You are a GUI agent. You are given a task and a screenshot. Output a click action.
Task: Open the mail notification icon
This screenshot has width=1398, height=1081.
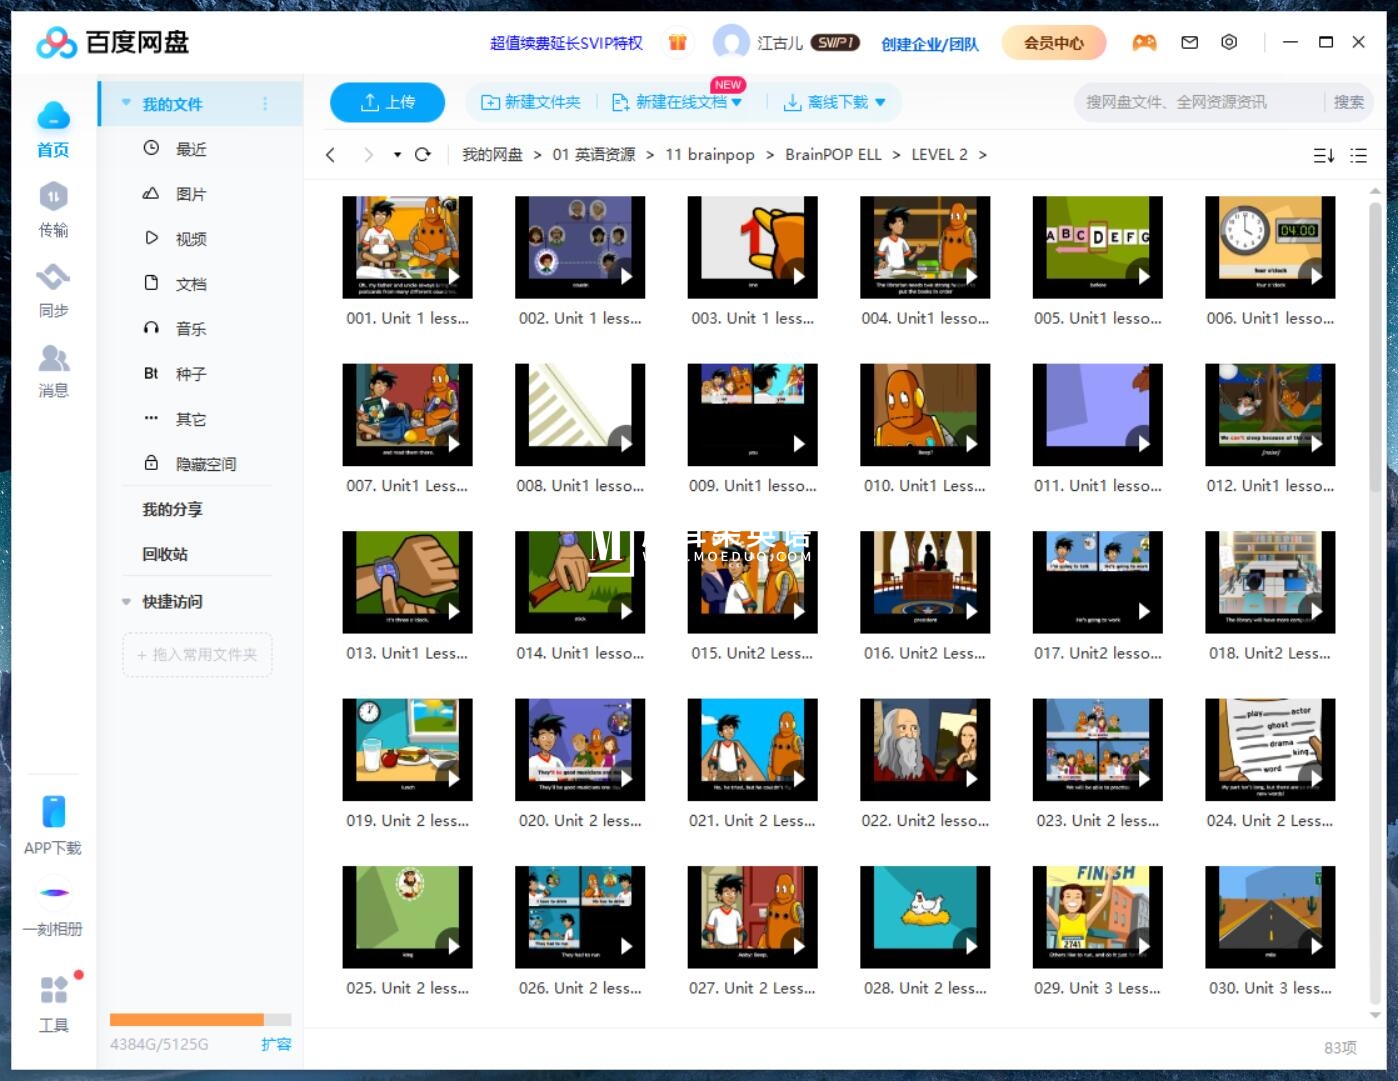point(1189,42)
